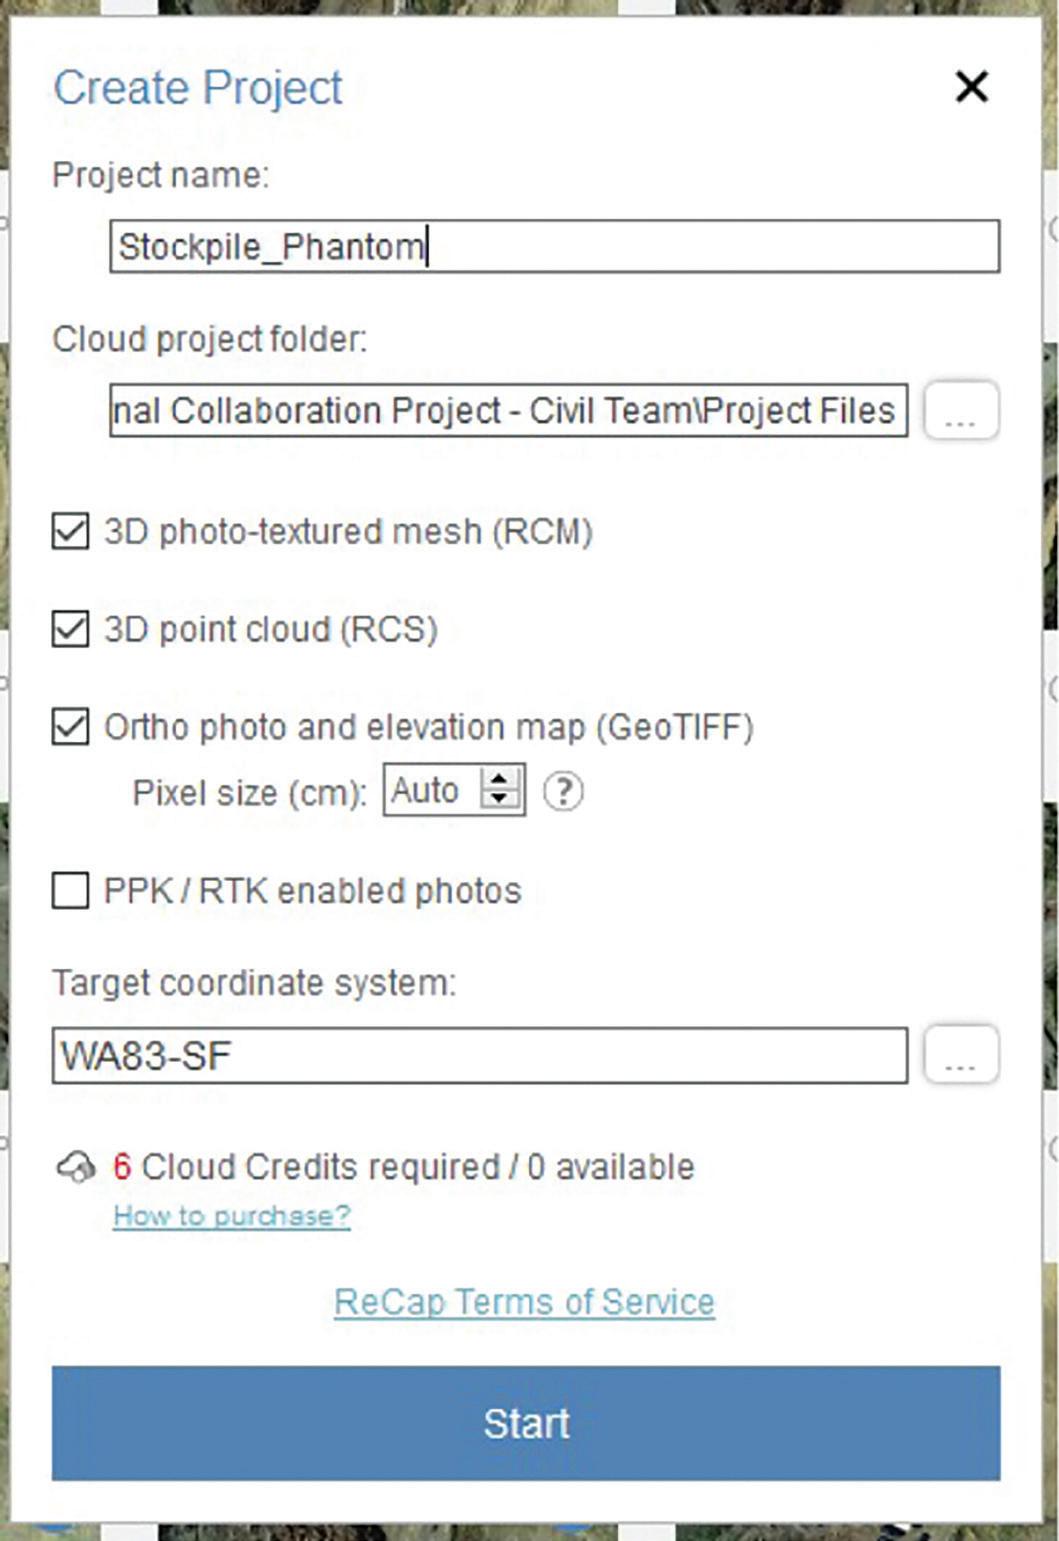
Task: Click the Pixel size Auto value box
Action: tap(432, 791)
